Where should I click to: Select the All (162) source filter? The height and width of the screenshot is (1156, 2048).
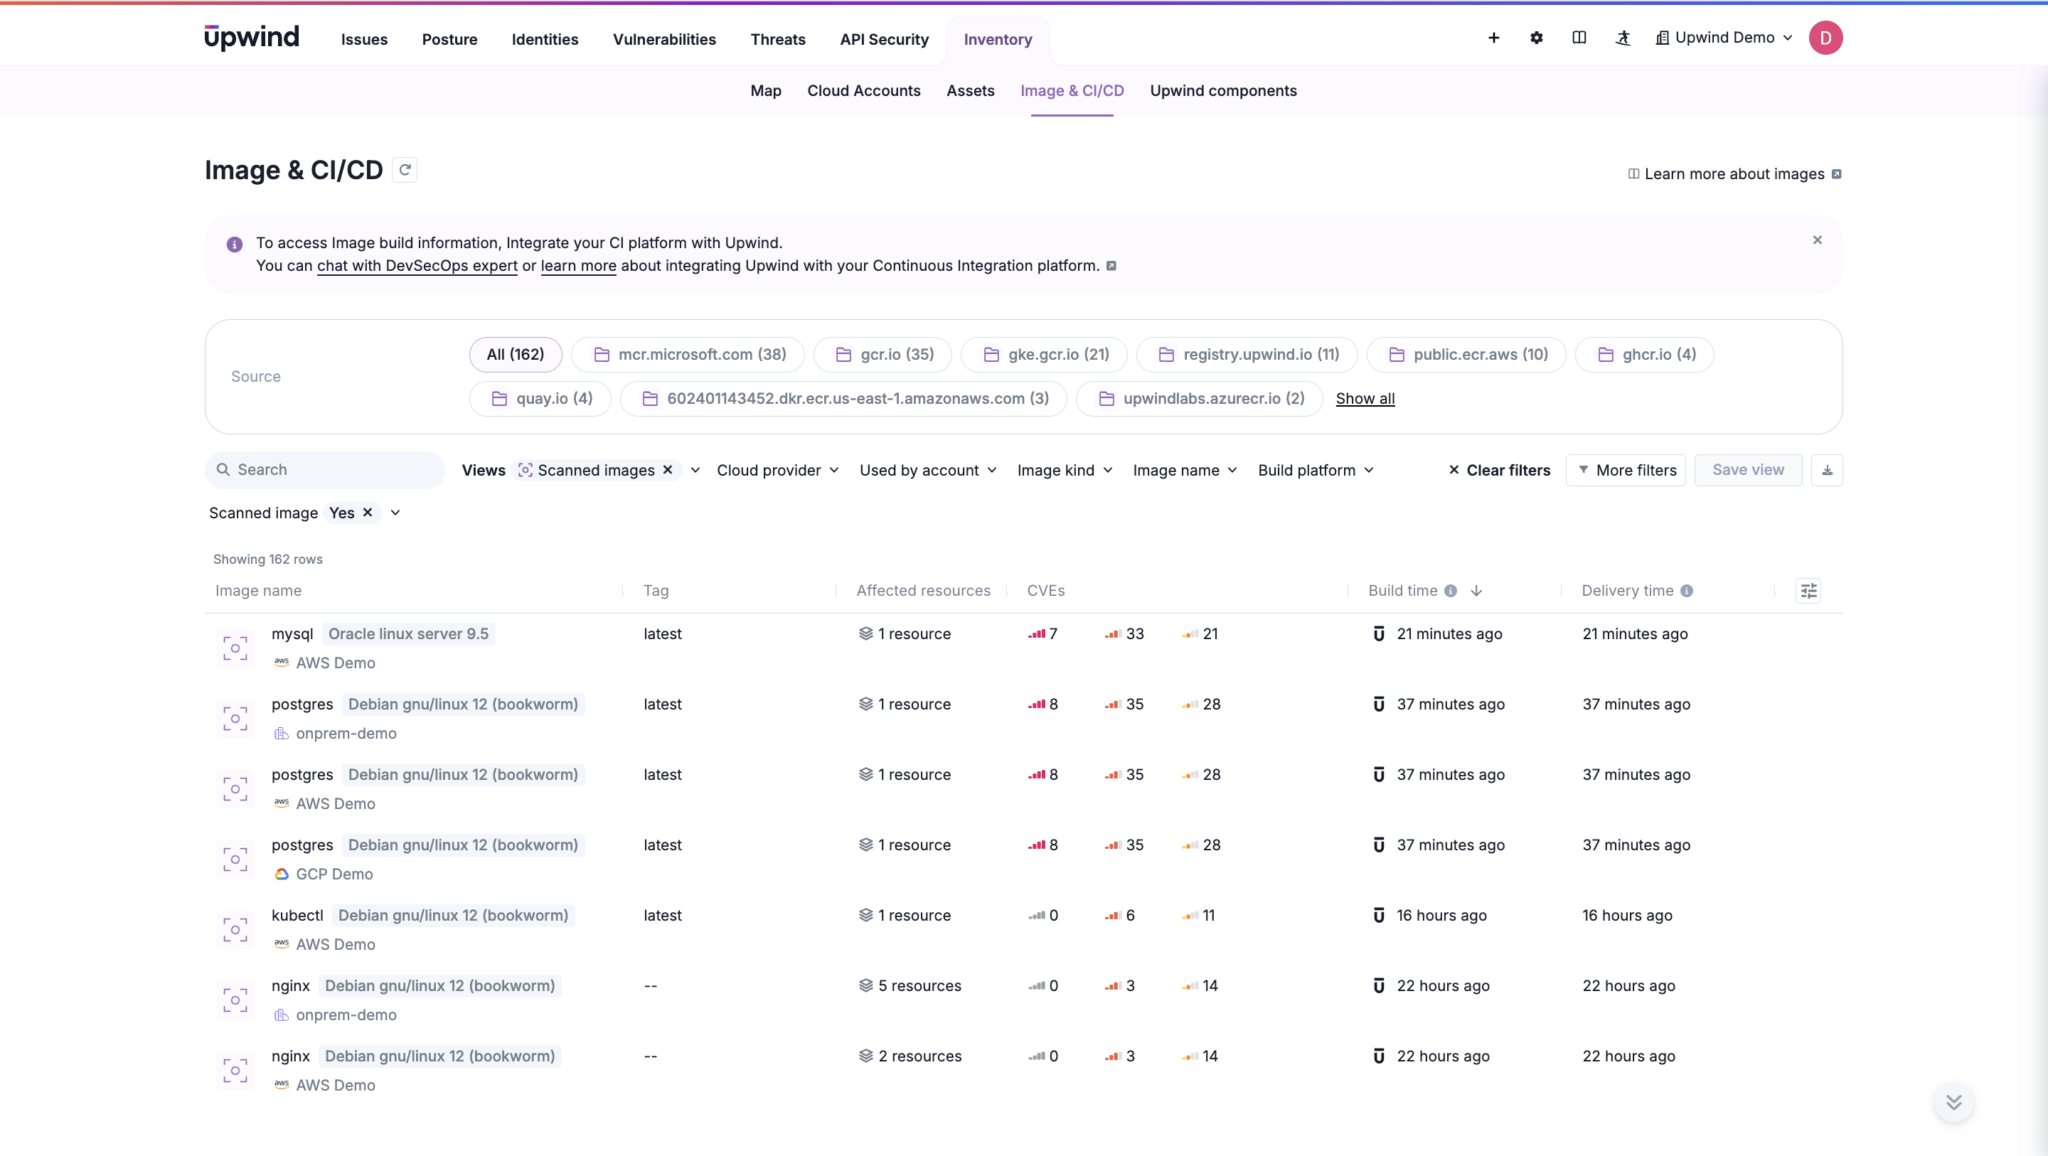coord(515,354)
